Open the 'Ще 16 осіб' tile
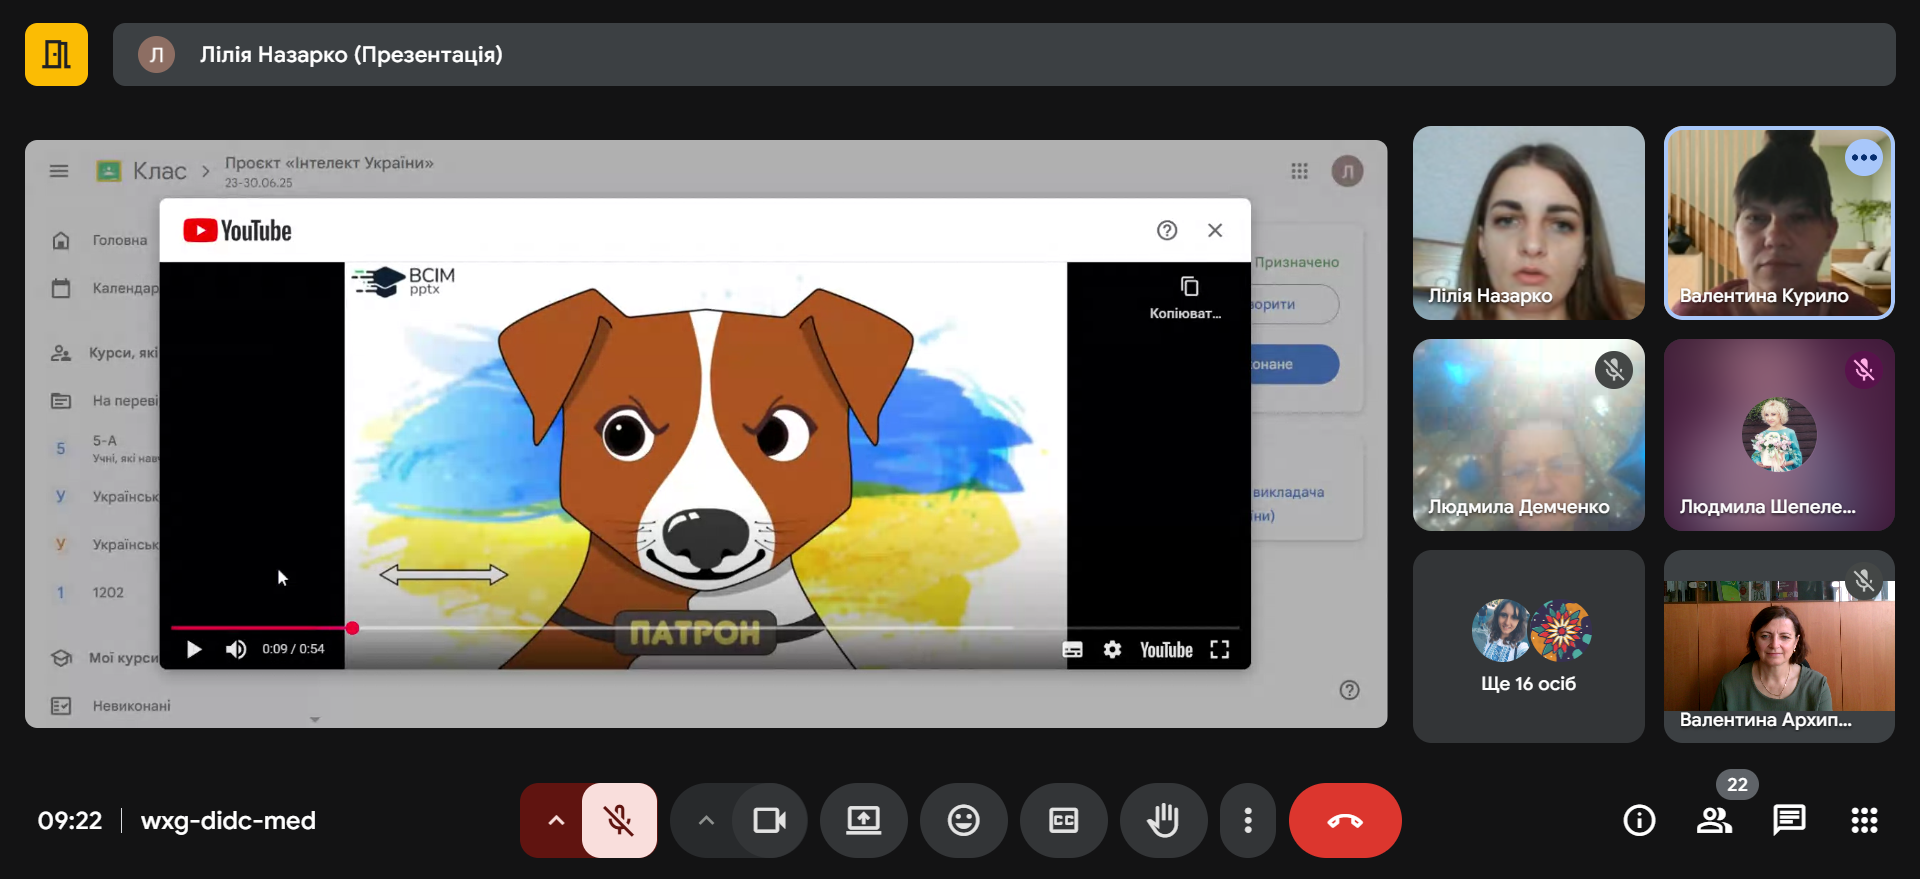 (1528, 646)
